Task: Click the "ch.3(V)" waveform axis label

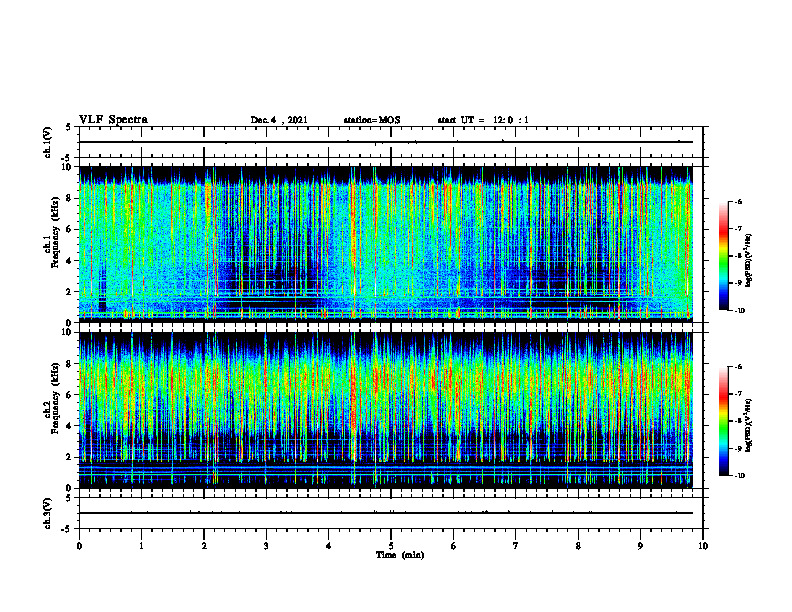Action: click(x=47, y=513)
